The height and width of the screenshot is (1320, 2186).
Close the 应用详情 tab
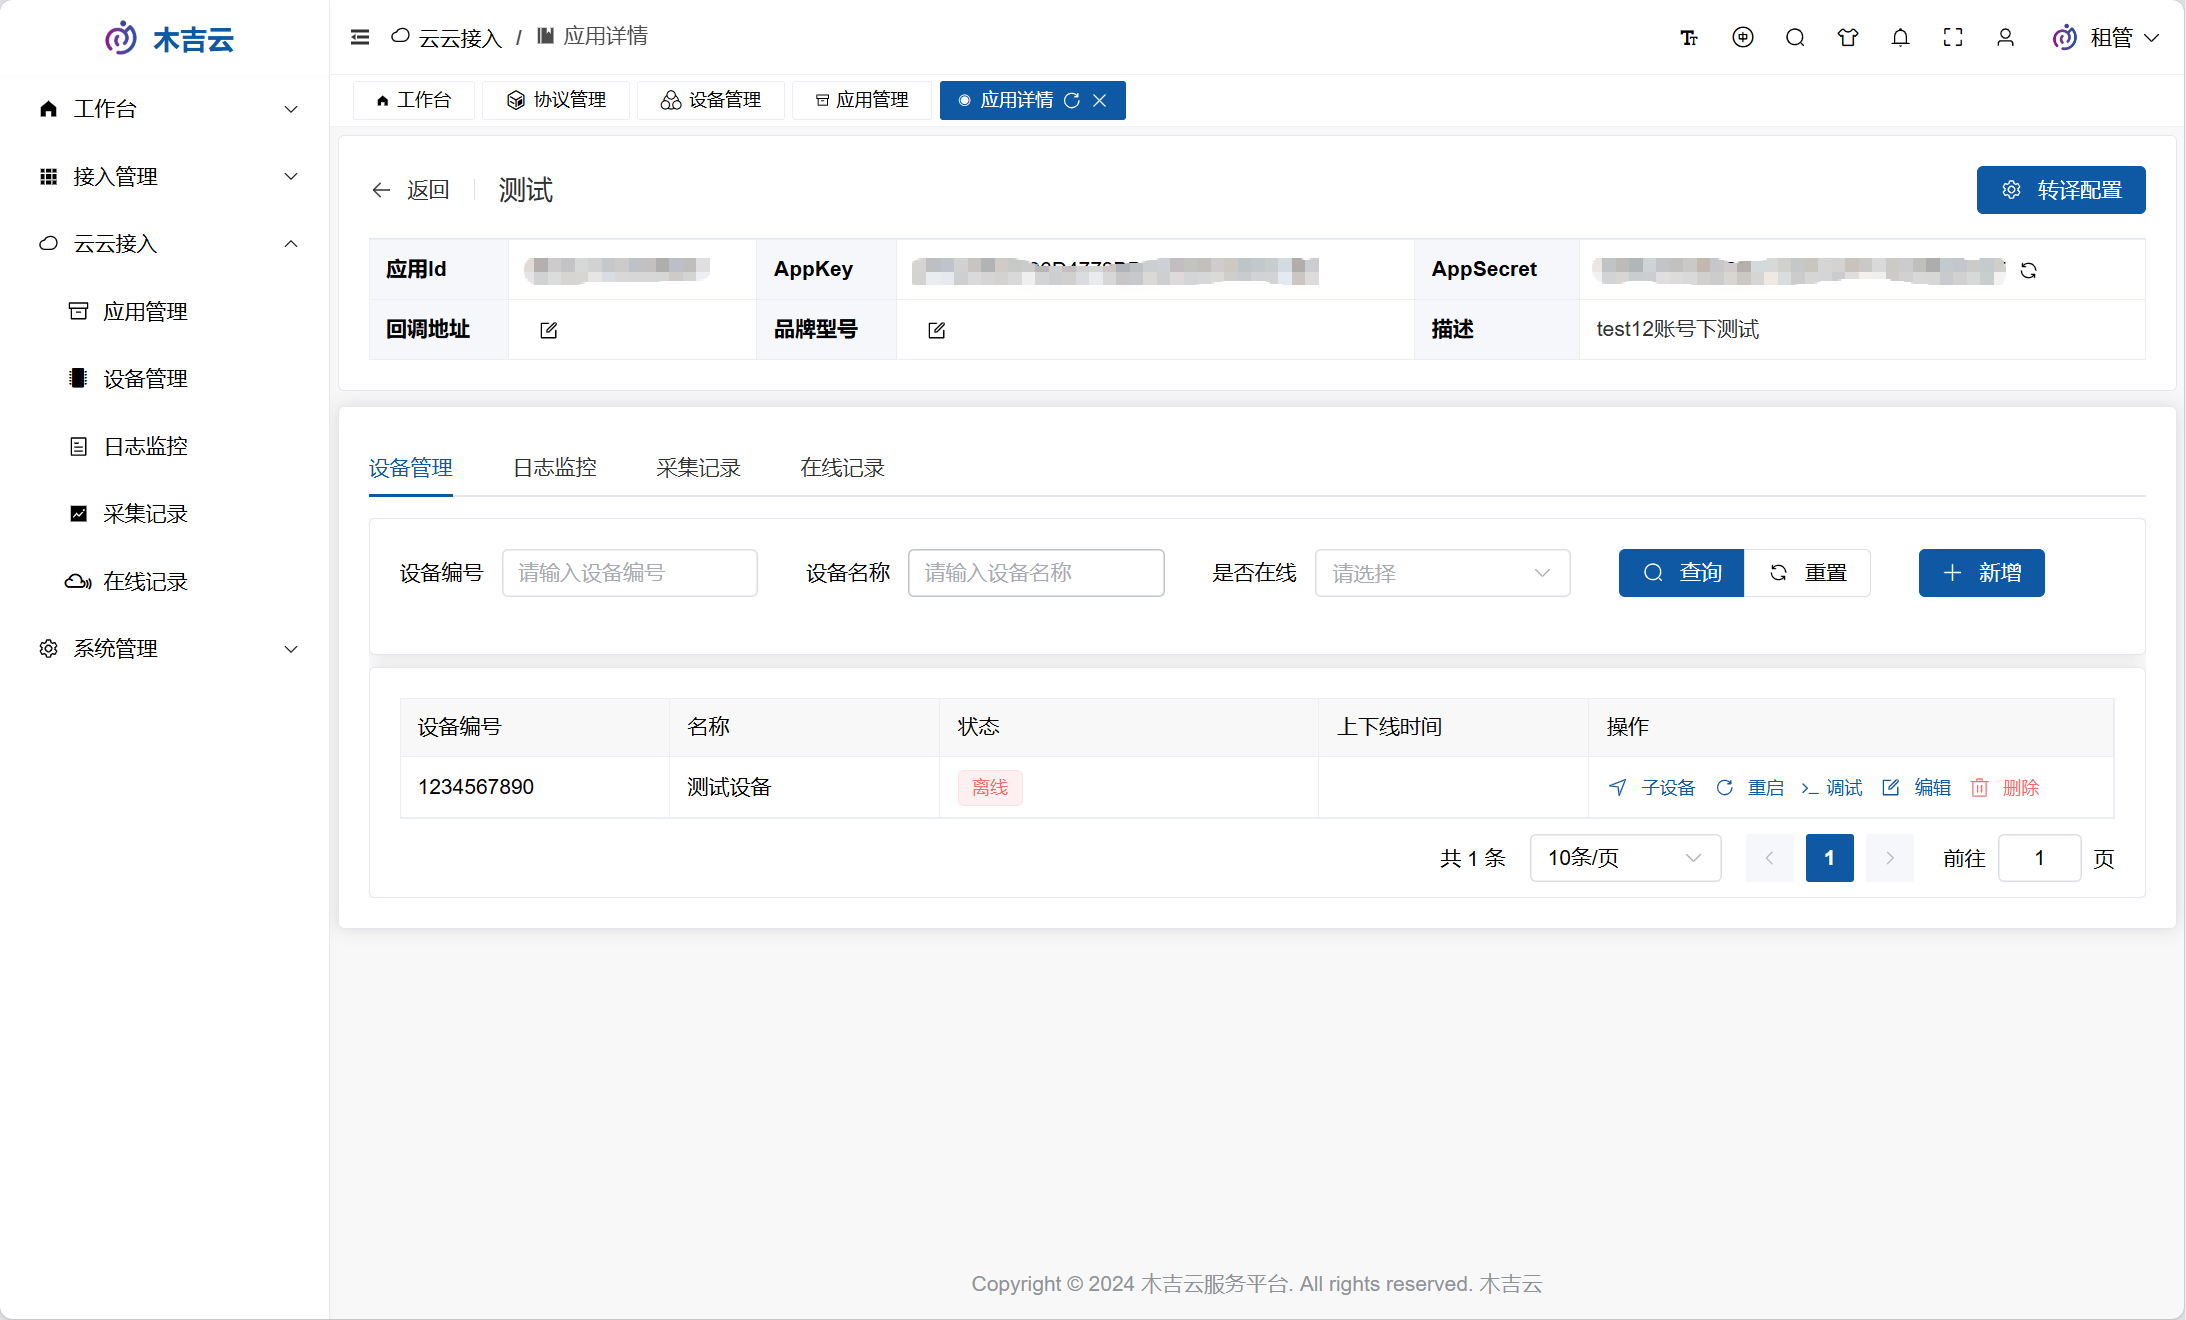pyautogui.click(x=1099, y=100)
